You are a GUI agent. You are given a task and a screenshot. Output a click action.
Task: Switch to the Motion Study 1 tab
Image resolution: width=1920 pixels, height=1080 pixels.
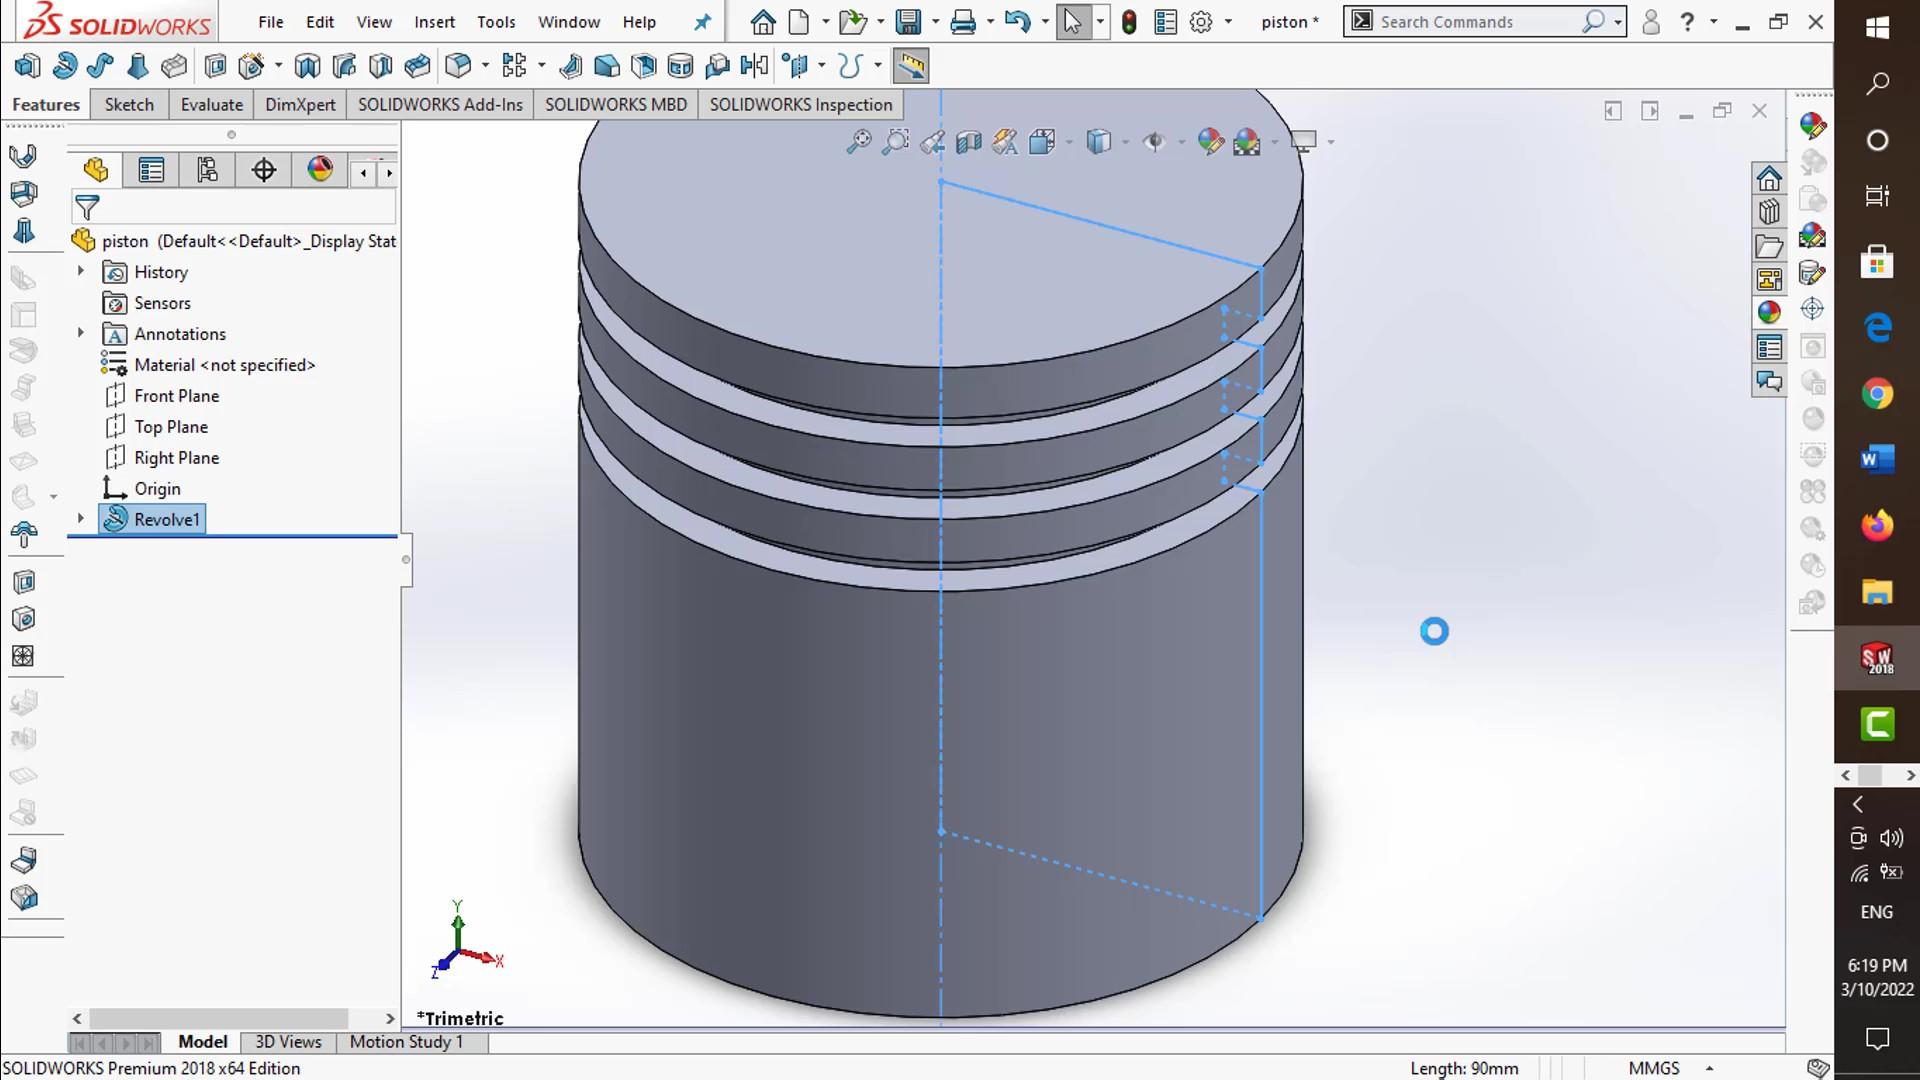(406, 1041)
